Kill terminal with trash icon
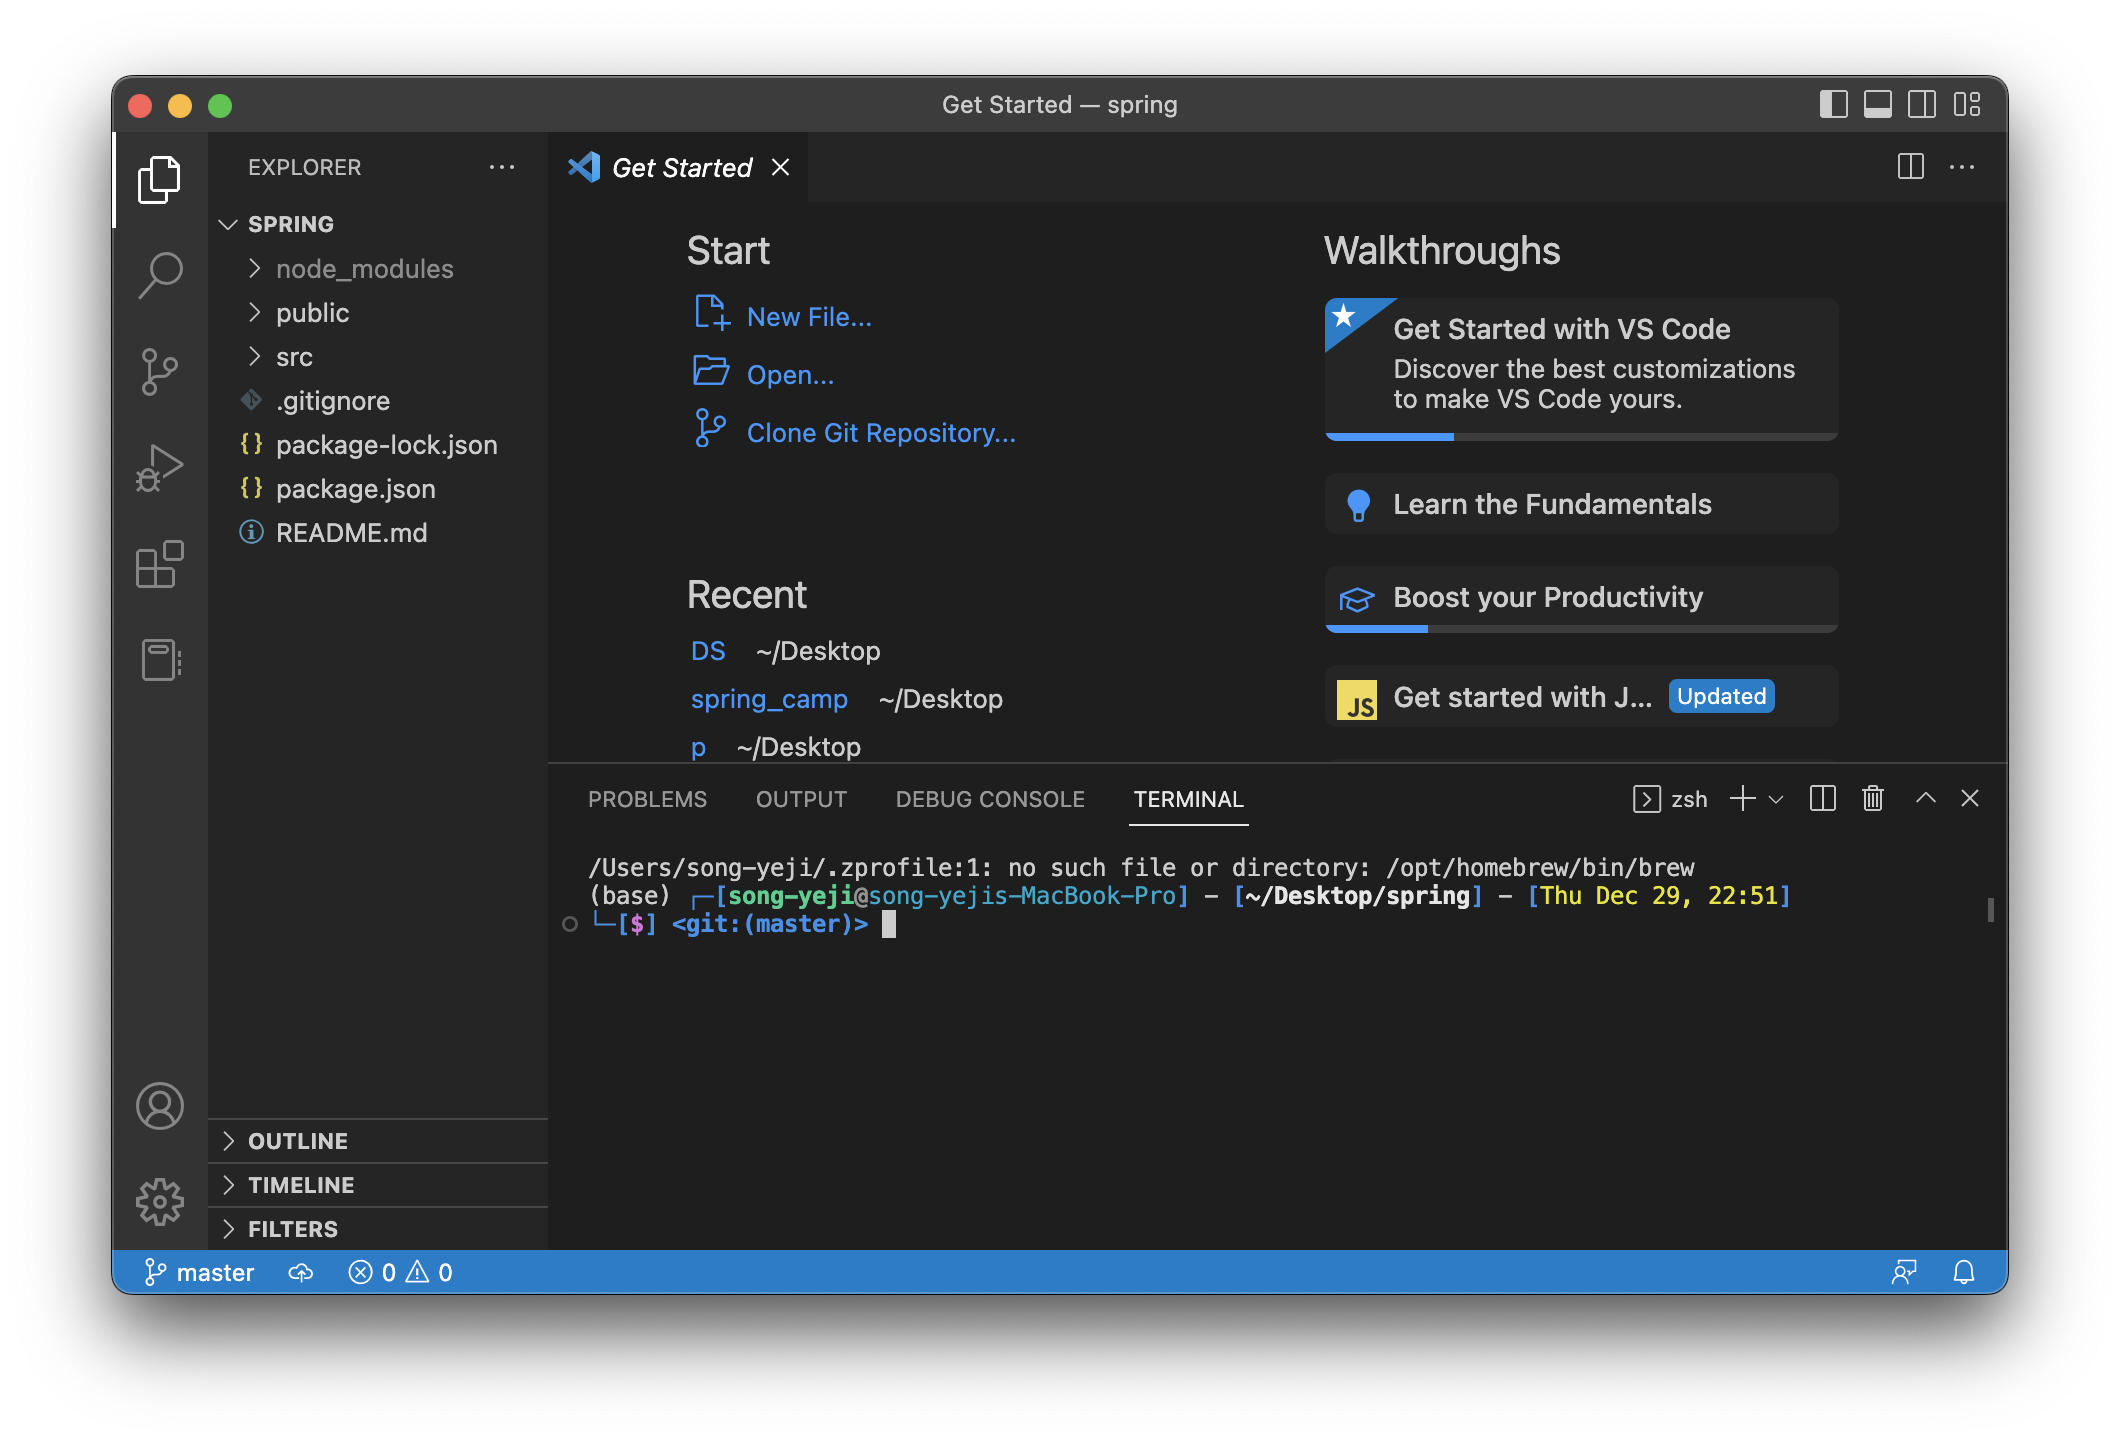Screen dimensions: 2120x1442 click(x=1873, y=798)
